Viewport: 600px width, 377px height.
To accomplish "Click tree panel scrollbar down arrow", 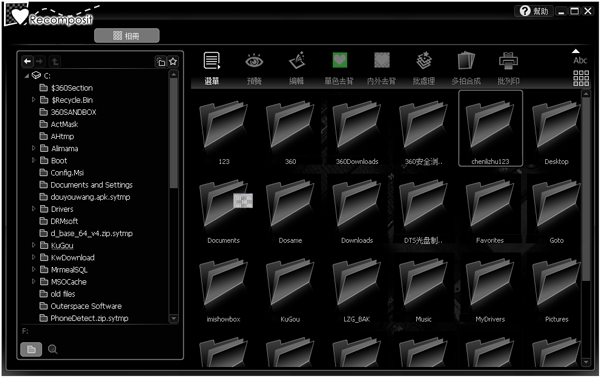I will click(x=173, y=318).
